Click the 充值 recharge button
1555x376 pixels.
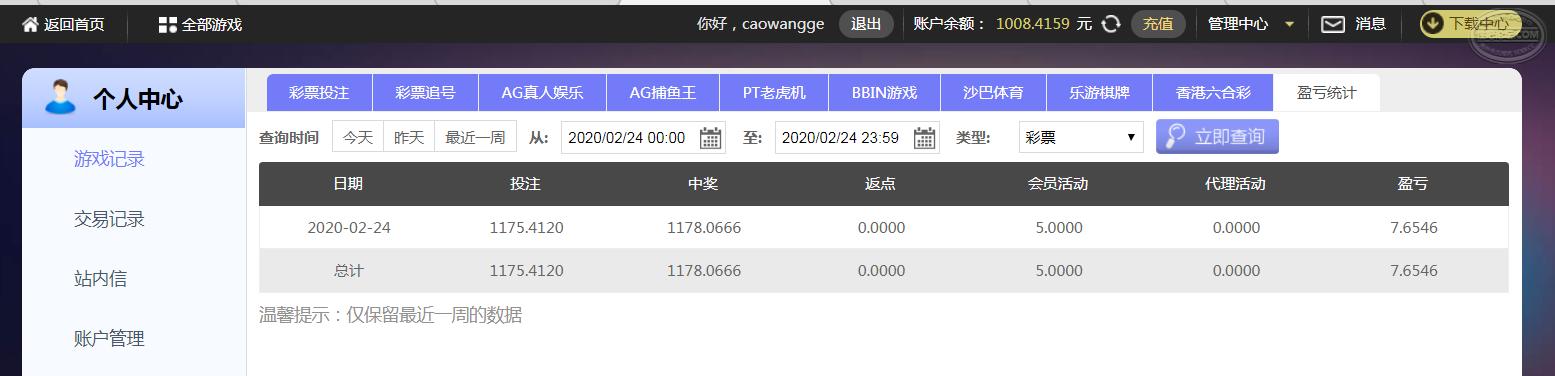pyautogui.click(x=1158, y=24)
